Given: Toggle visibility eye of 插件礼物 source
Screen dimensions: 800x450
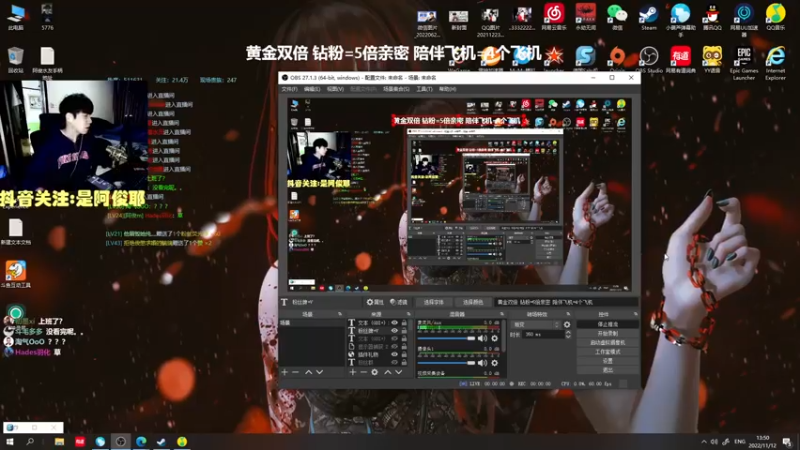Looking at the screenshot, I should [394, 354].
